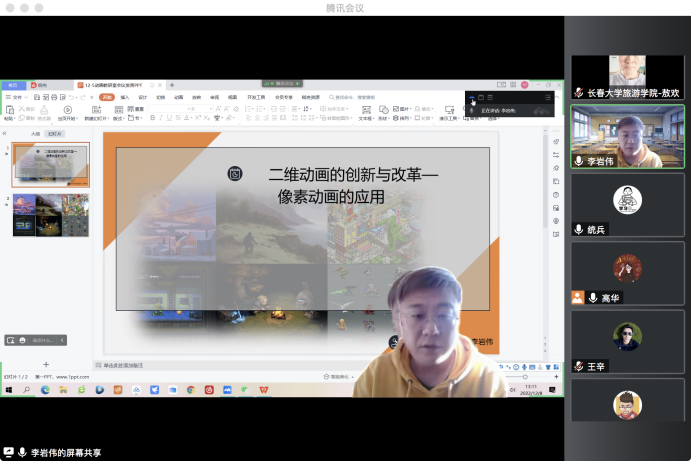Viewport: 691px width, 461px height.
Task: Click the zoom-in plus button
Action: pyautogui.click(x=556, y=377)
